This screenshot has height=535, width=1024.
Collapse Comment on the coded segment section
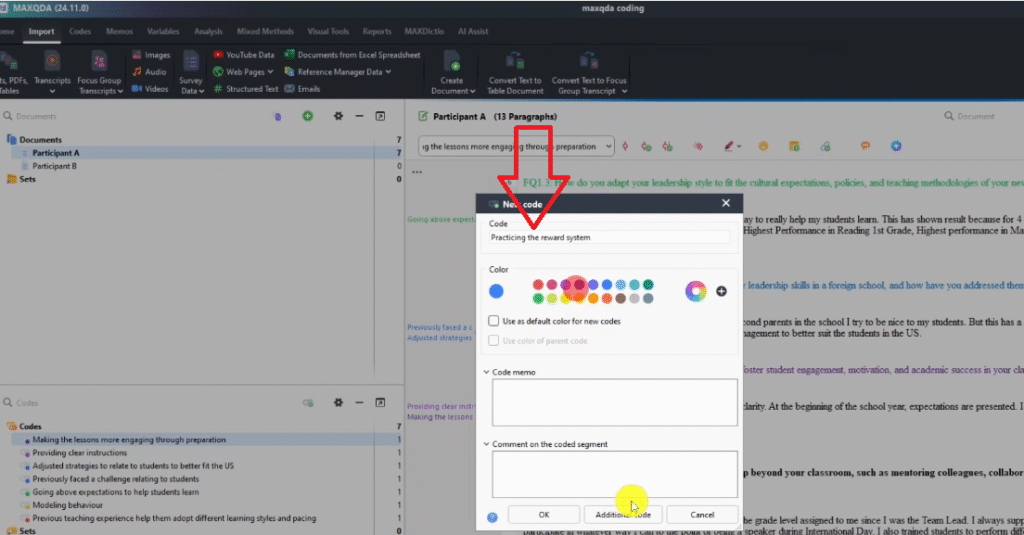coord(486,444)
